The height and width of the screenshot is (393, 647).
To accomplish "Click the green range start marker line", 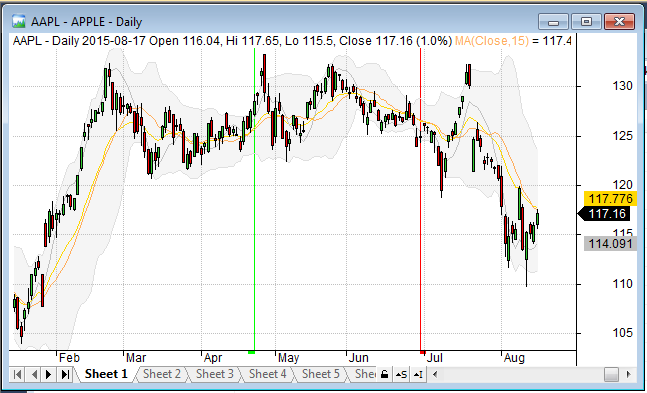I will pos(254,199).
